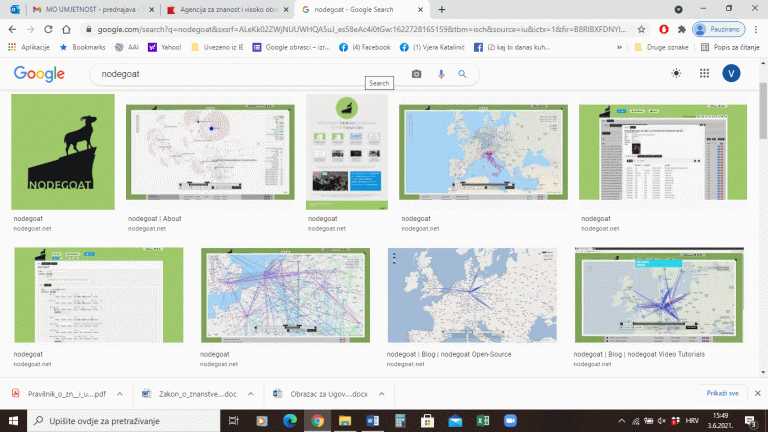768x432 pixels.
Task: Open a new browser tab
Action: tap(442, 9)
